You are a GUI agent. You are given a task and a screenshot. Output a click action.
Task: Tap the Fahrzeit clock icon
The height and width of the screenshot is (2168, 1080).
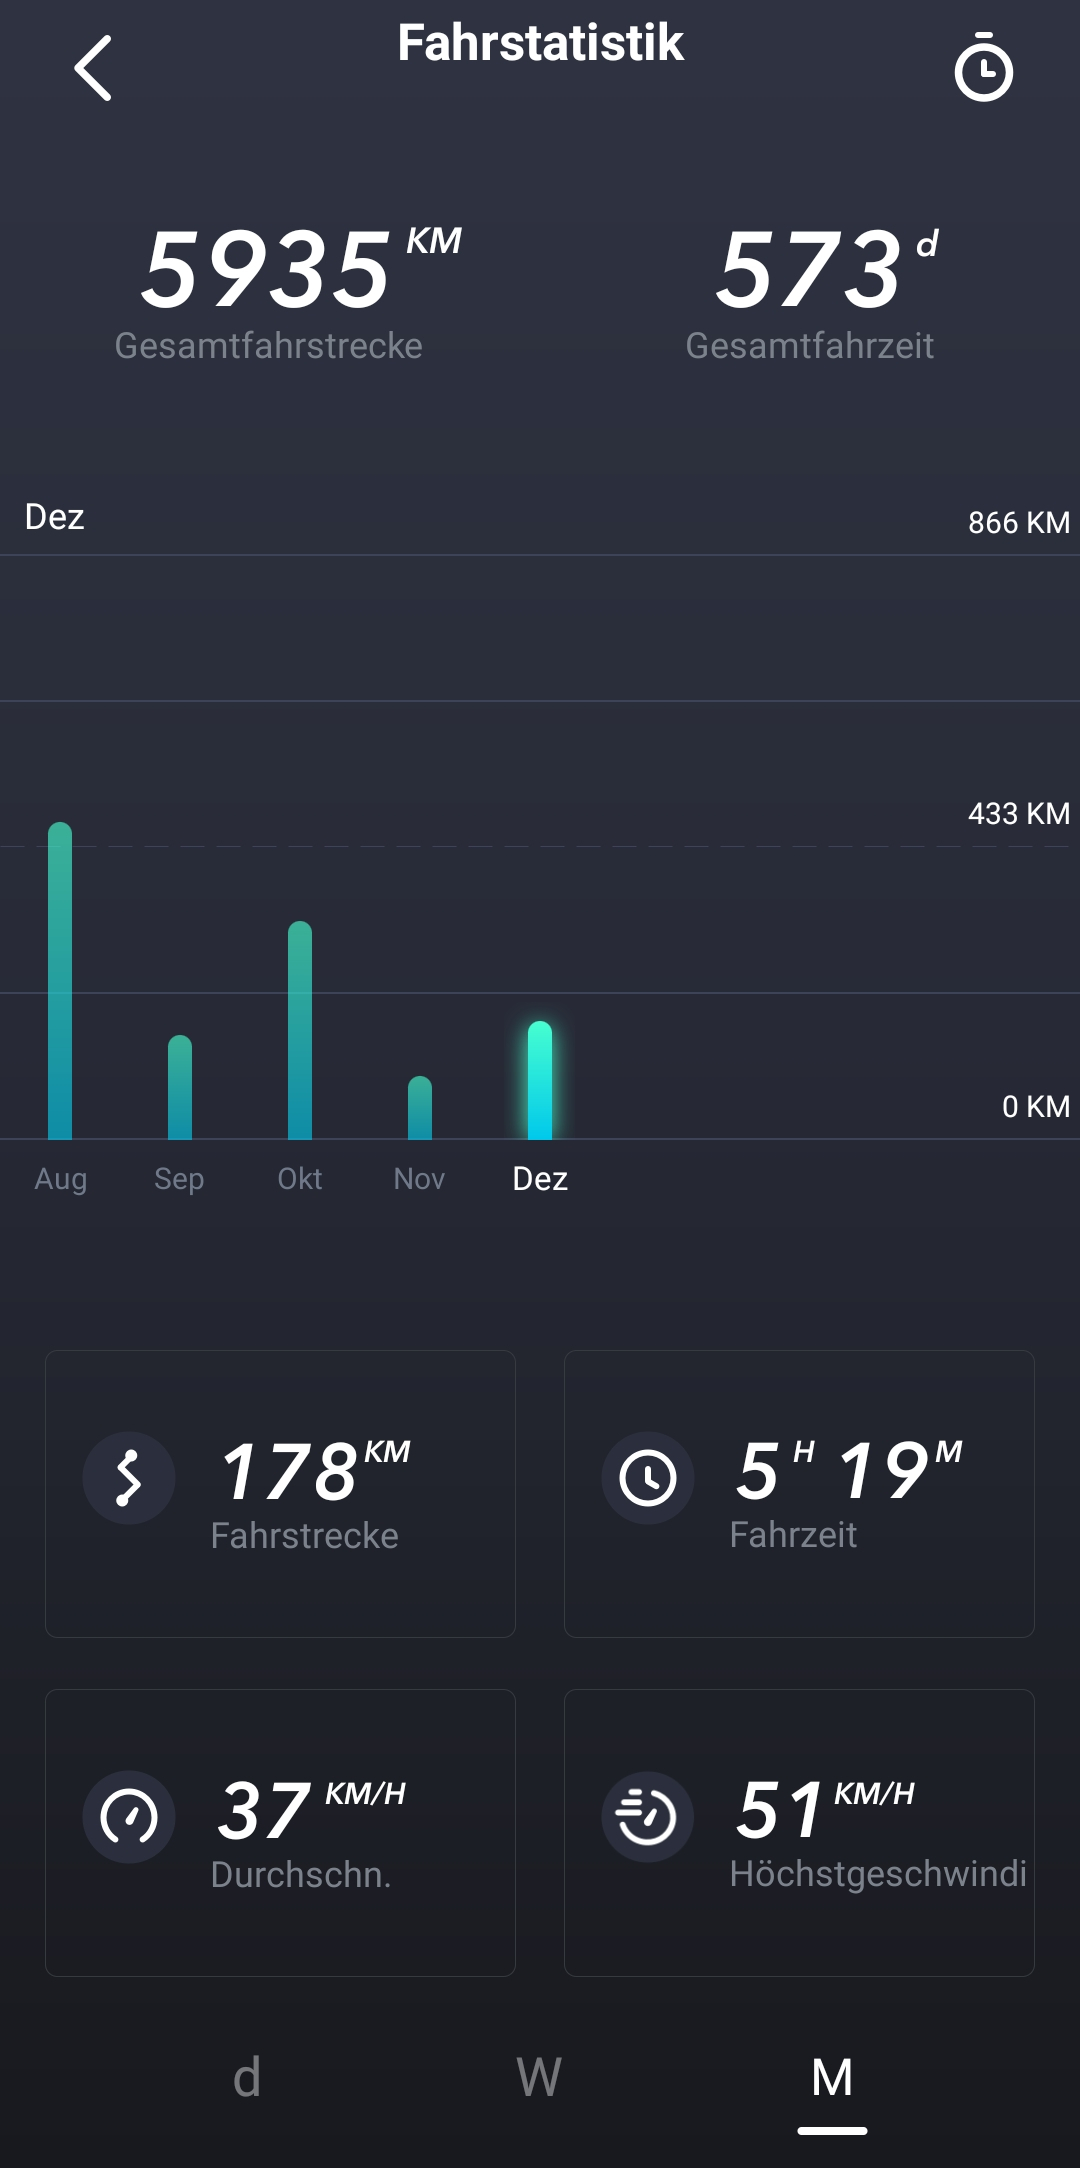pyautogui.click(x=648, y=1478)
